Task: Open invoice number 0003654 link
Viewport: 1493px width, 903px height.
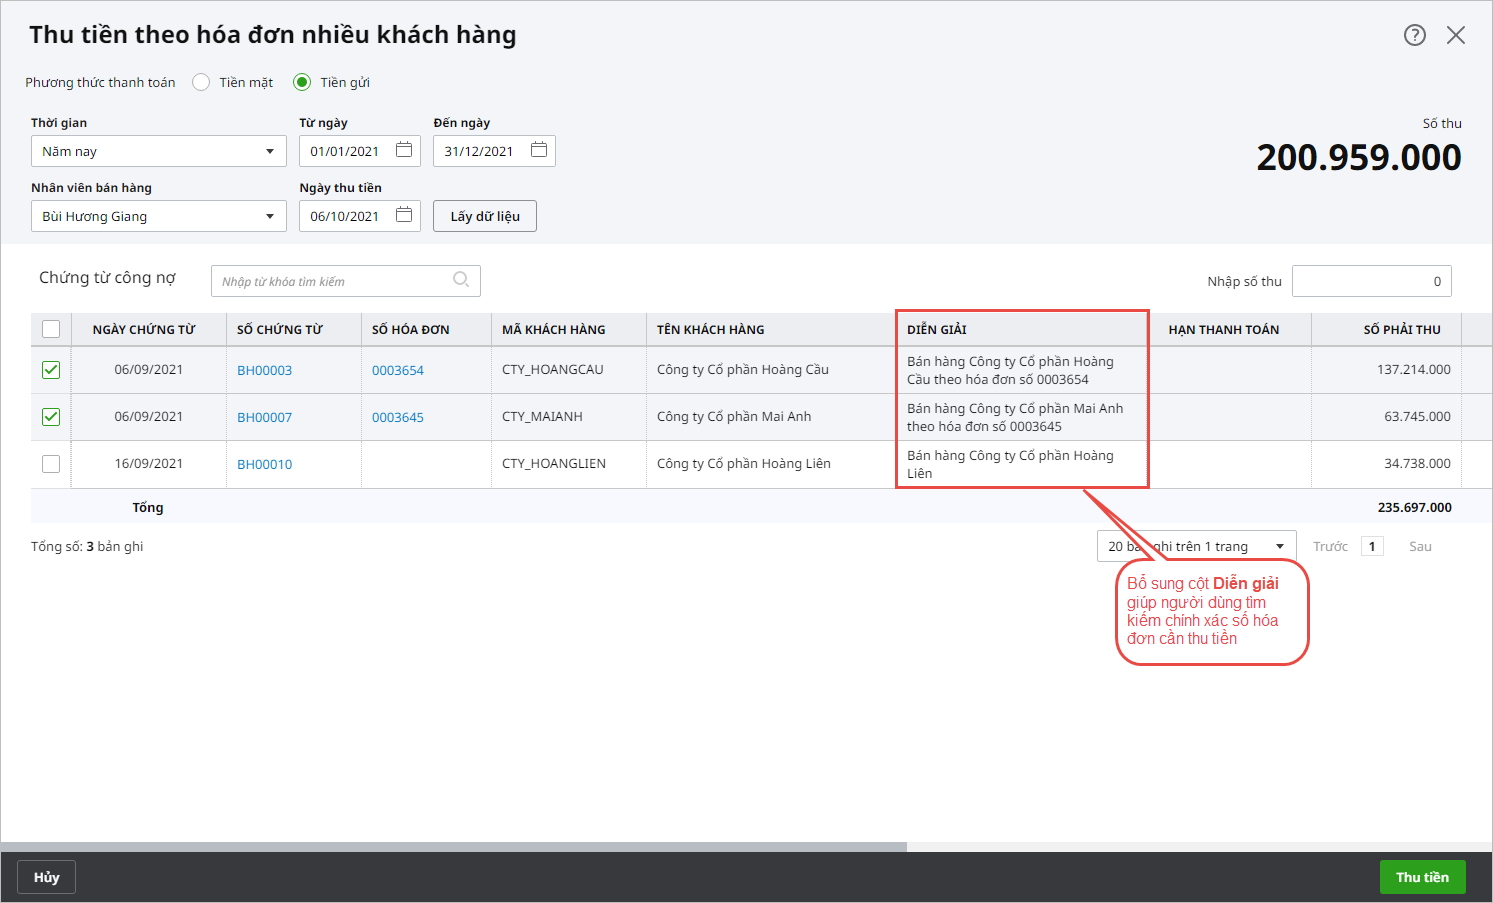Action: pyautogui.click(x=398, y=370)
